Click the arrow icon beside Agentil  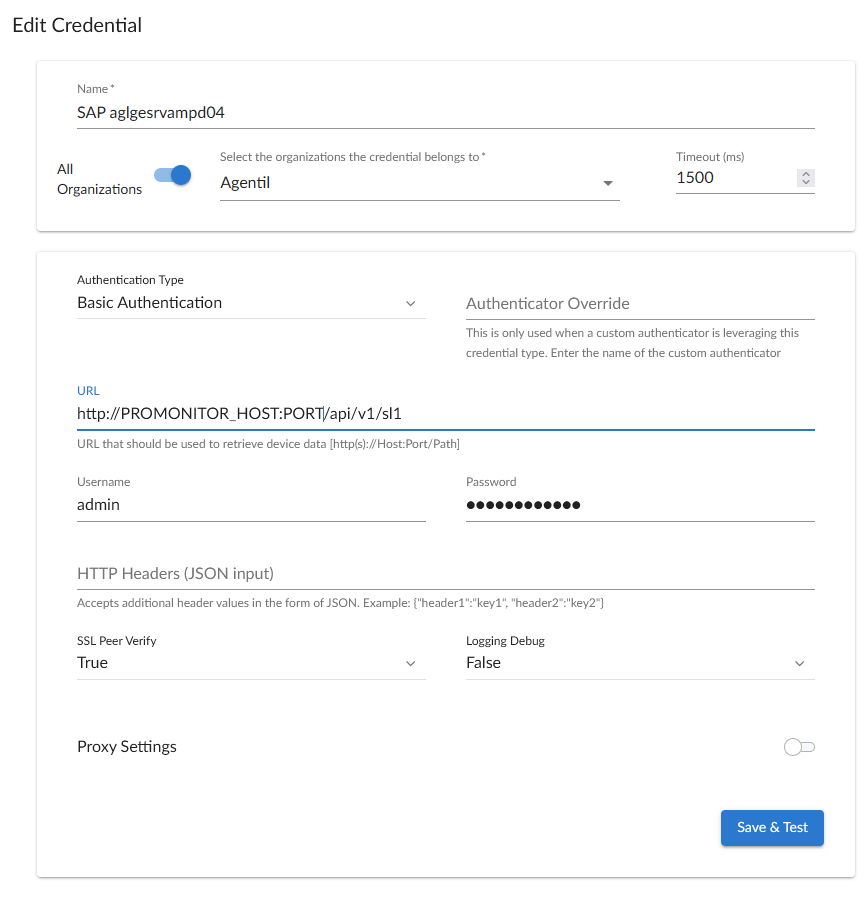point(607,184)
